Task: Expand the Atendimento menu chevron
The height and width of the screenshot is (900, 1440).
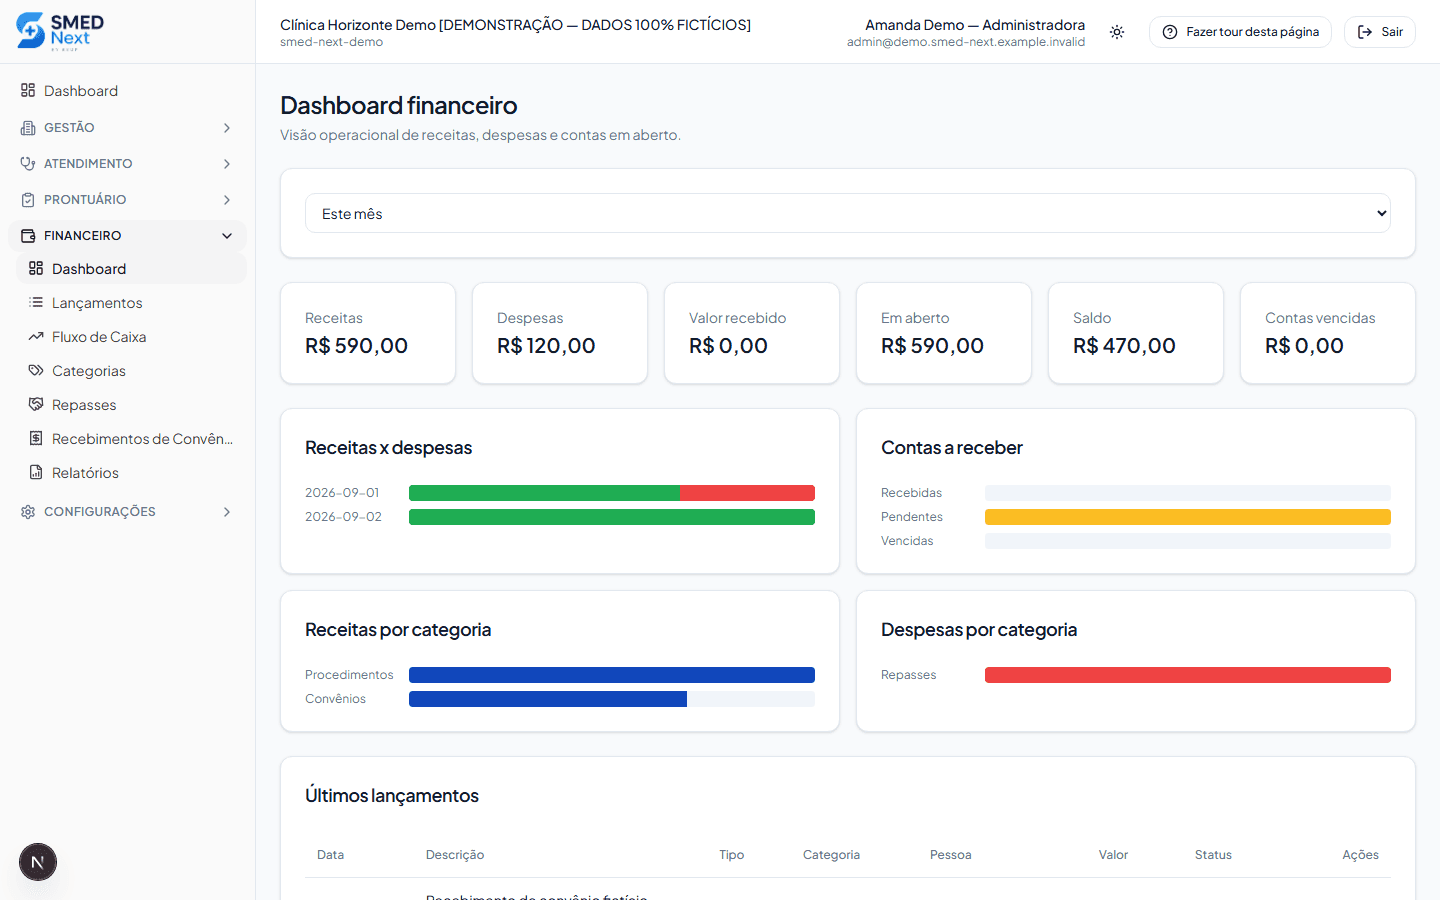Action: click(x=227, y=164)
